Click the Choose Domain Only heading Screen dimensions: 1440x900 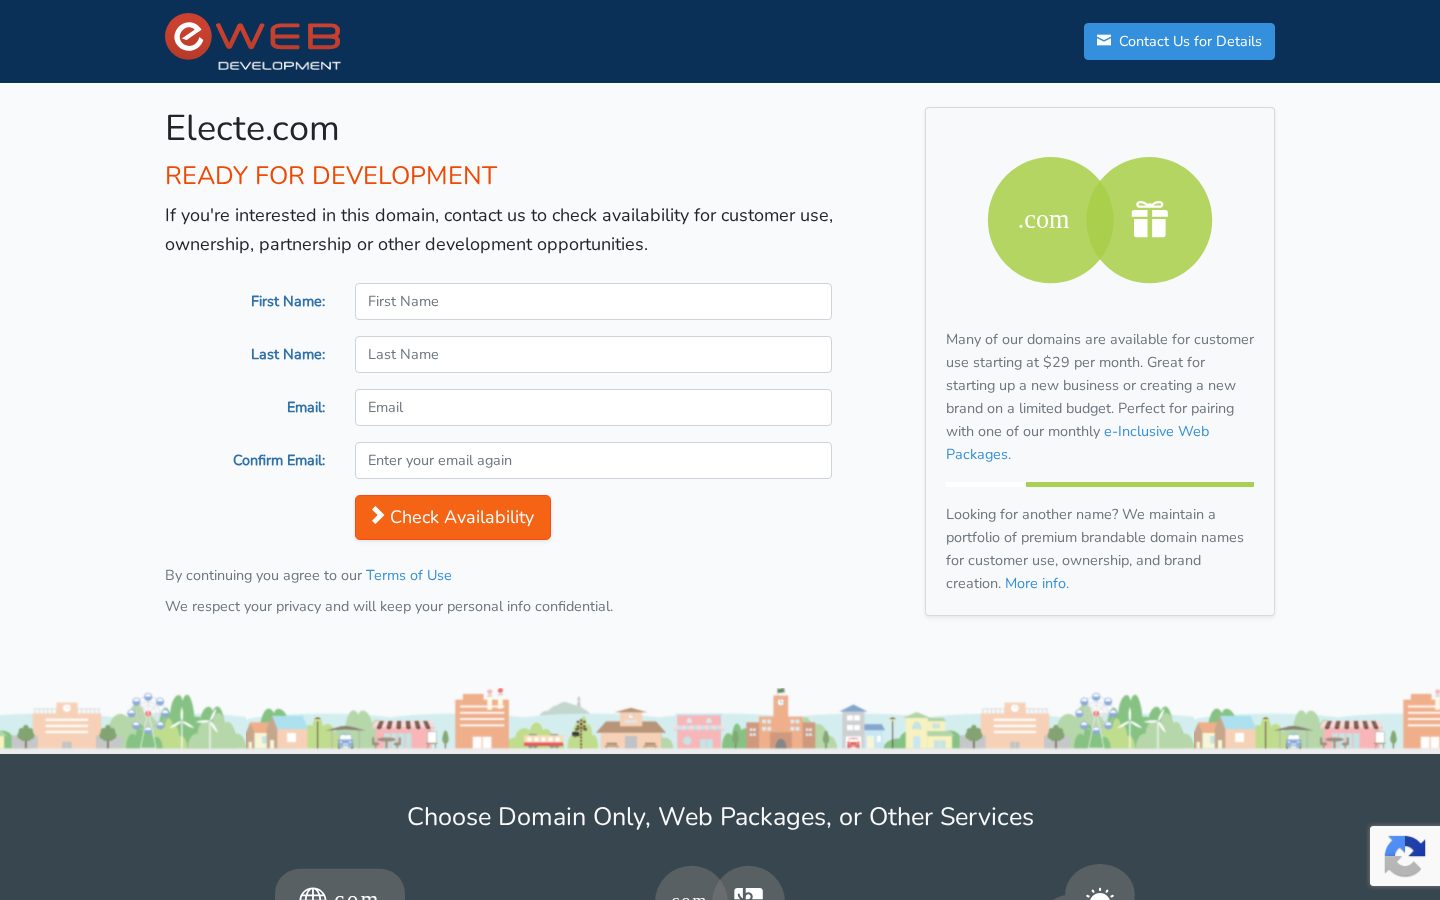[x=720, y=816]
